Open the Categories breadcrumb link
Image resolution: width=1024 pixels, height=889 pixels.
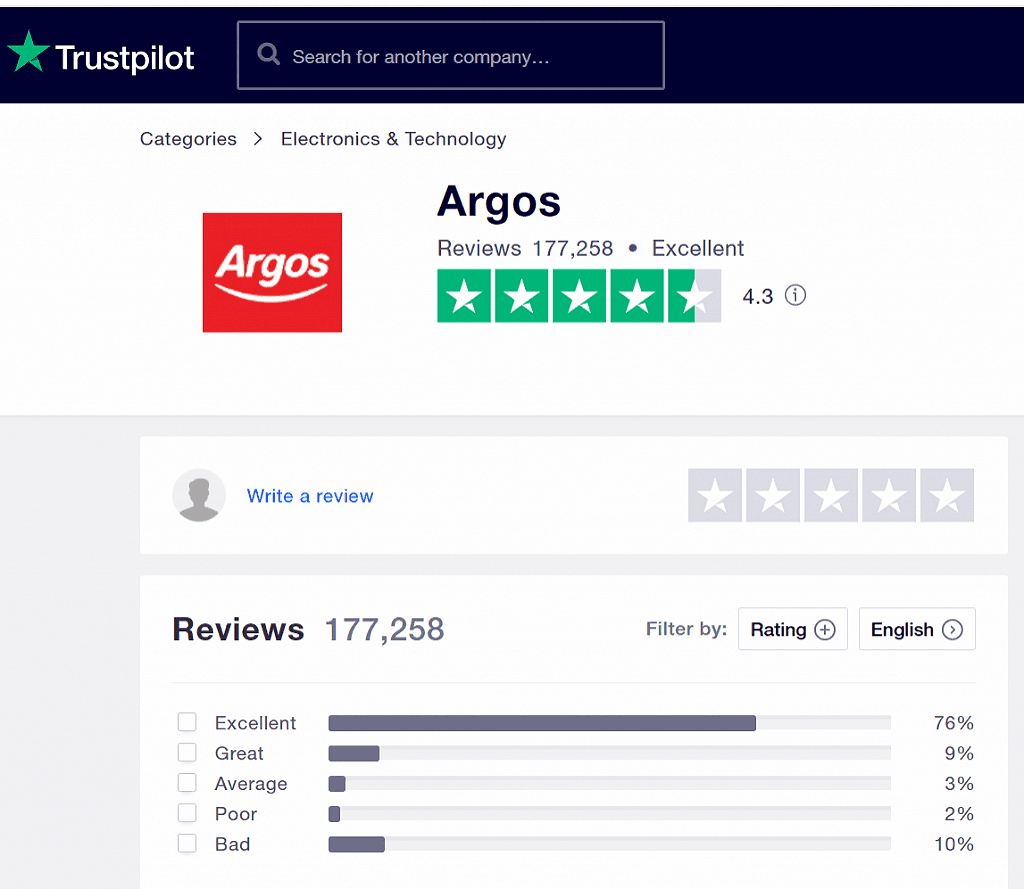coord(188,138)
